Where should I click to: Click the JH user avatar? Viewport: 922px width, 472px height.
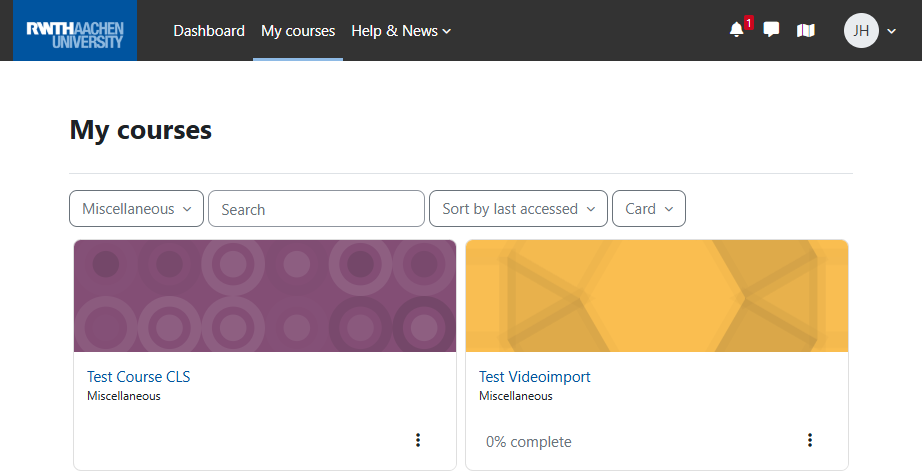pyautogui.click(x=861, y=30)
